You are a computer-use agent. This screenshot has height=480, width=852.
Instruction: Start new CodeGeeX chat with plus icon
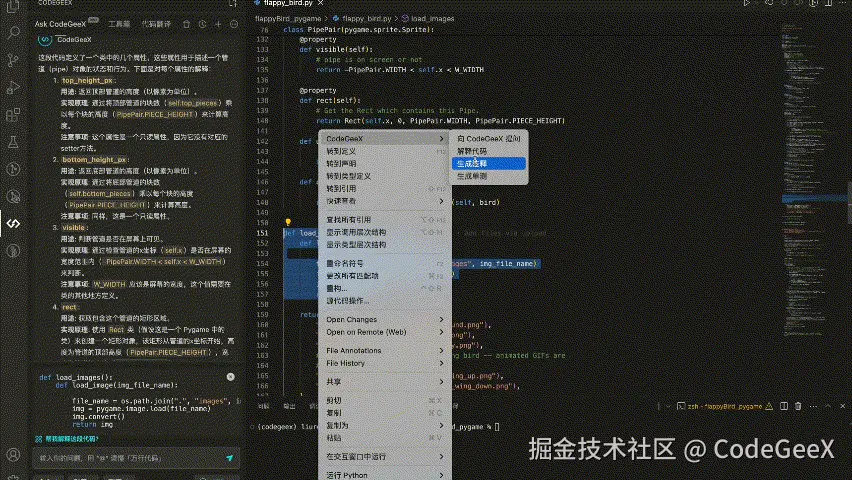(x=218, y=24)
